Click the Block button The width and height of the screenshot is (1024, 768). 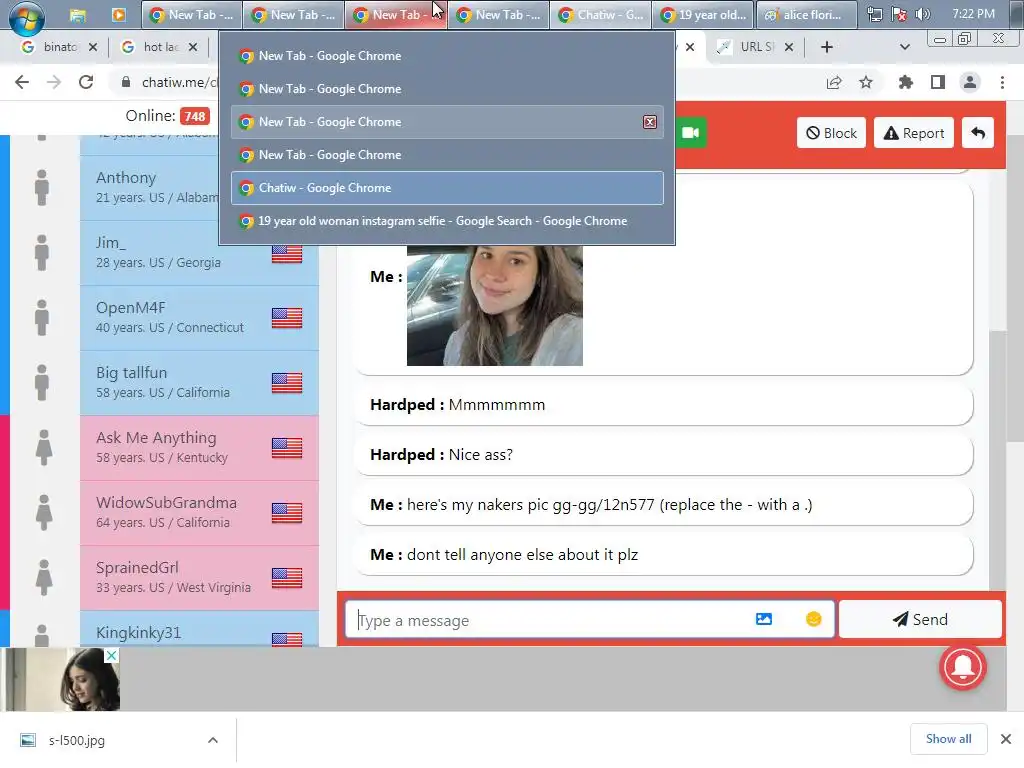pos(831,133)
